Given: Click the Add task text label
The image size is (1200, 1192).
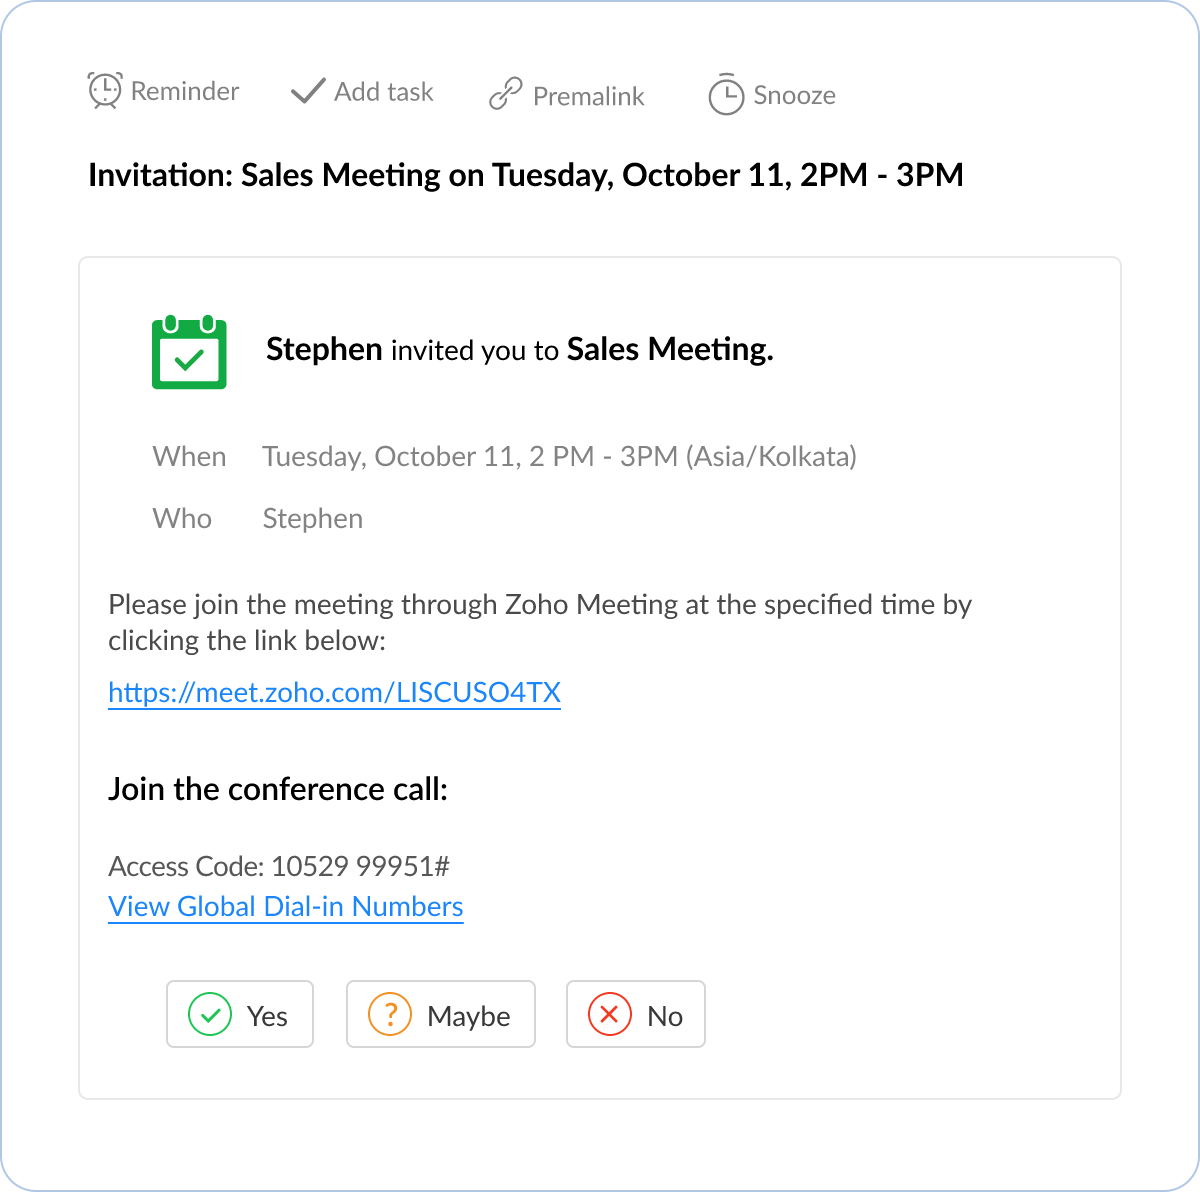Looking at the screenshot, I should (384, 92).
